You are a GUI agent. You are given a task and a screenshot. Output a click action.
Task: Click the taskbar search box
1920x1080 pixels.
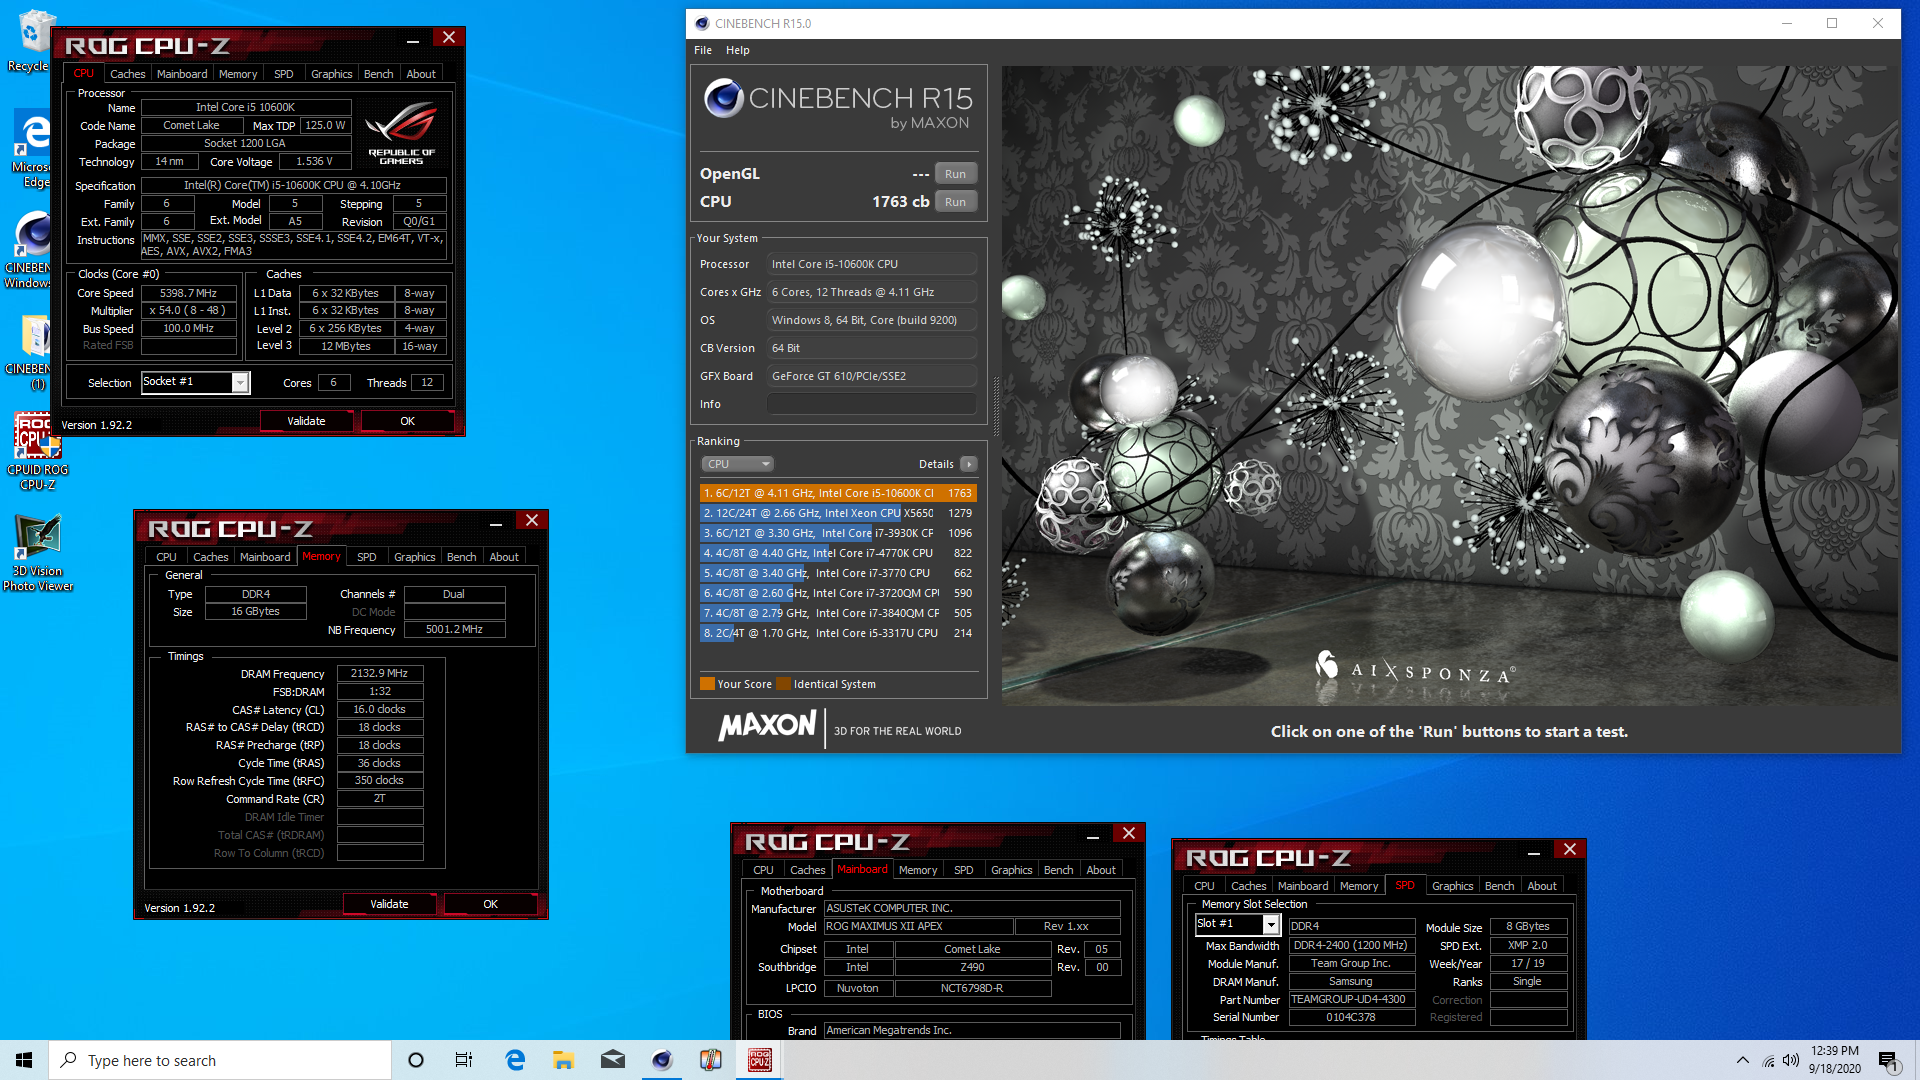point(220,1060)
